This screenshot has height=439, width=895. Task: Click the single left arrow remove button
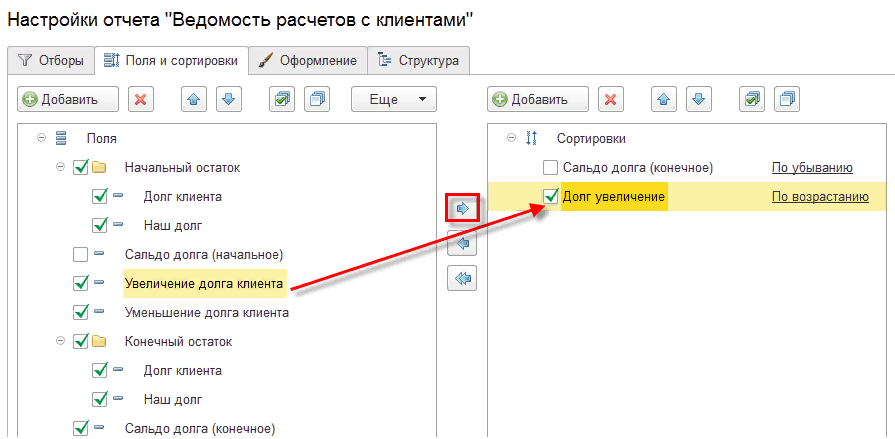pyautogui.click(x=462, y=242)
